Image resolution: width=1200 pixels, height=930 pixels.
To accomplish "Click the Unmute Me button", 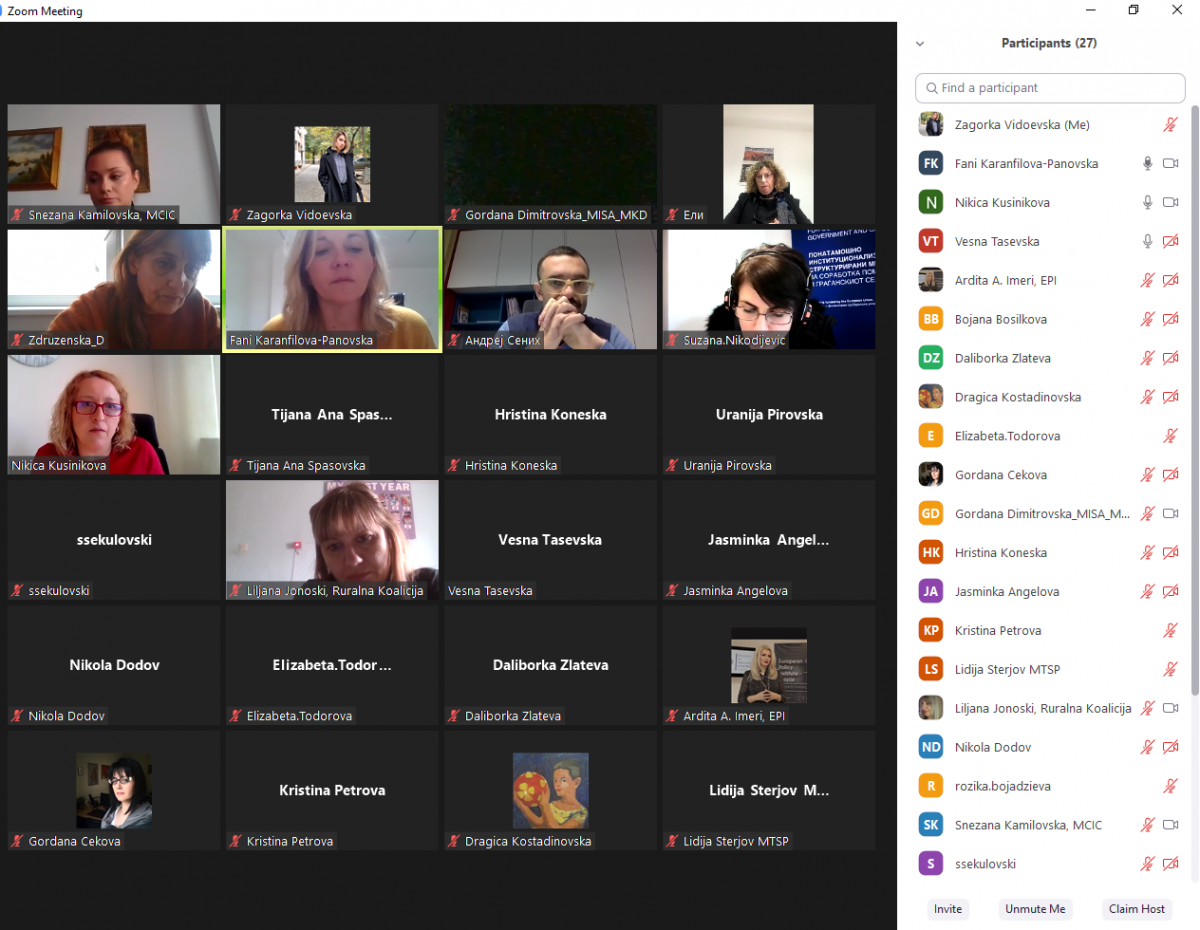I will coord(1035,909).
